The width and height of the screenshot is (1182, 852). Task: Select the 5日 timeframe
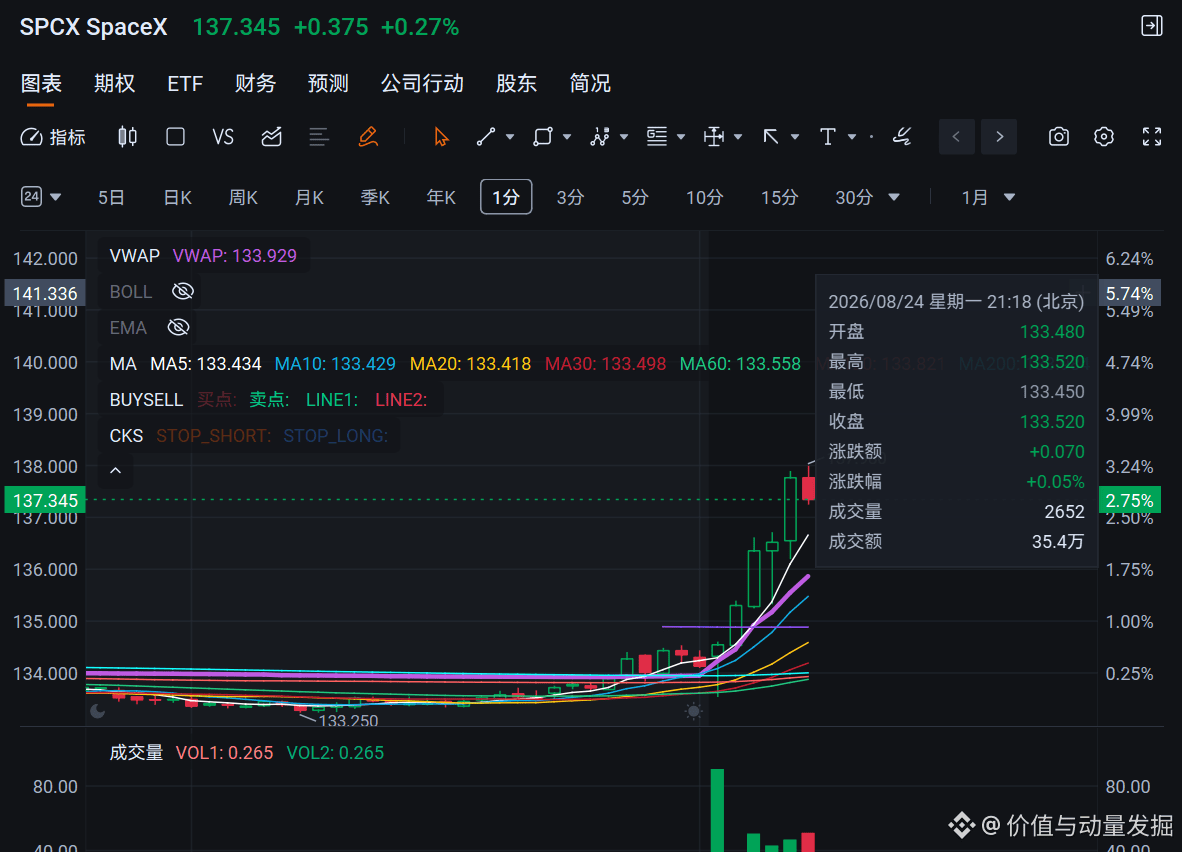112,198
